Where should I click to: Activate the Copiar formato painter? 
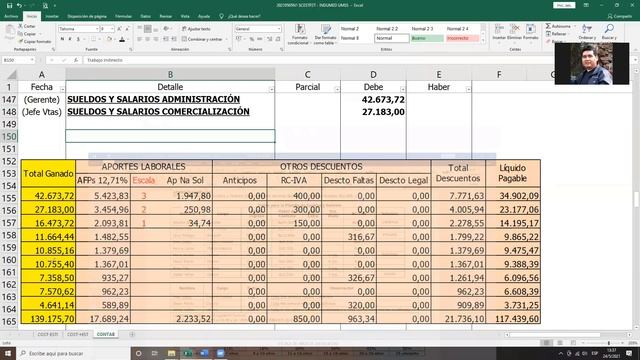pos(35,42)
